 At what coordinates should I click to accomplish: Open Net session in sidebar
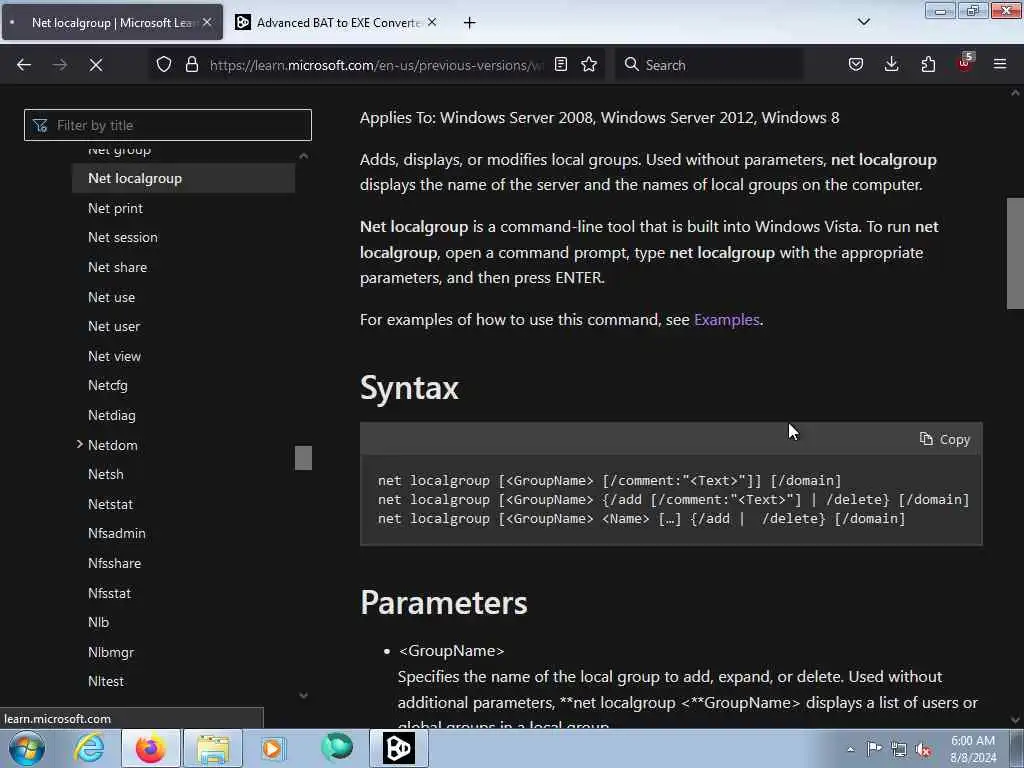[x=123, y=238]
